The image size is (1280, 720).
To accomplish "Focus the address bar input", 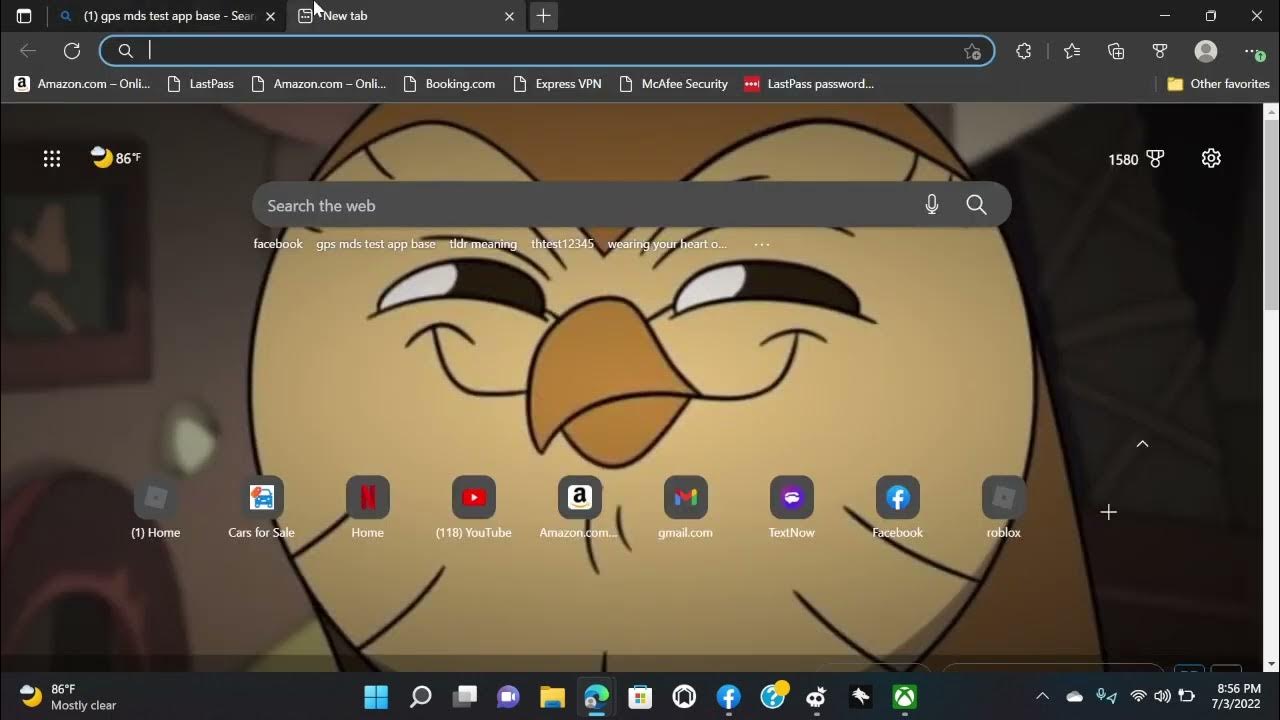I will pyautogui.click(x=545, y=51).
